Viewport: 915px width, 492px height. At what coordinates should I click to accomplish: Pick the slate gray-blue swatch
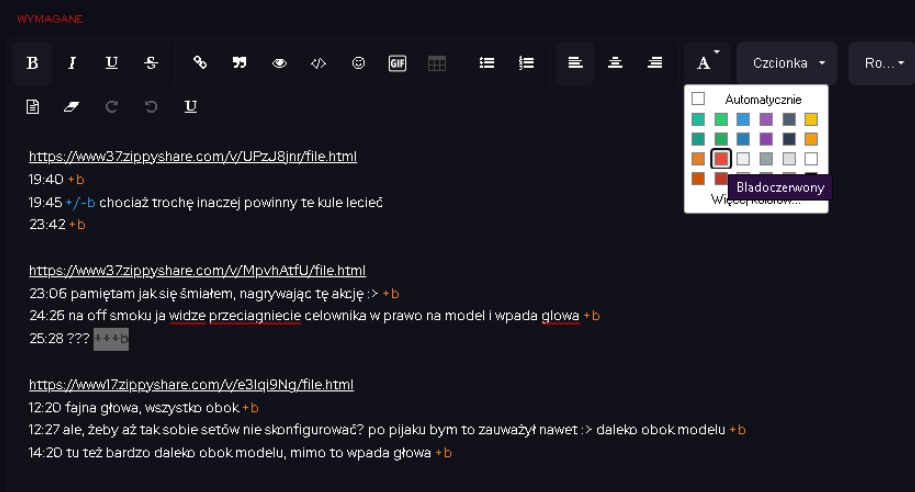click(x=788, y=120)
